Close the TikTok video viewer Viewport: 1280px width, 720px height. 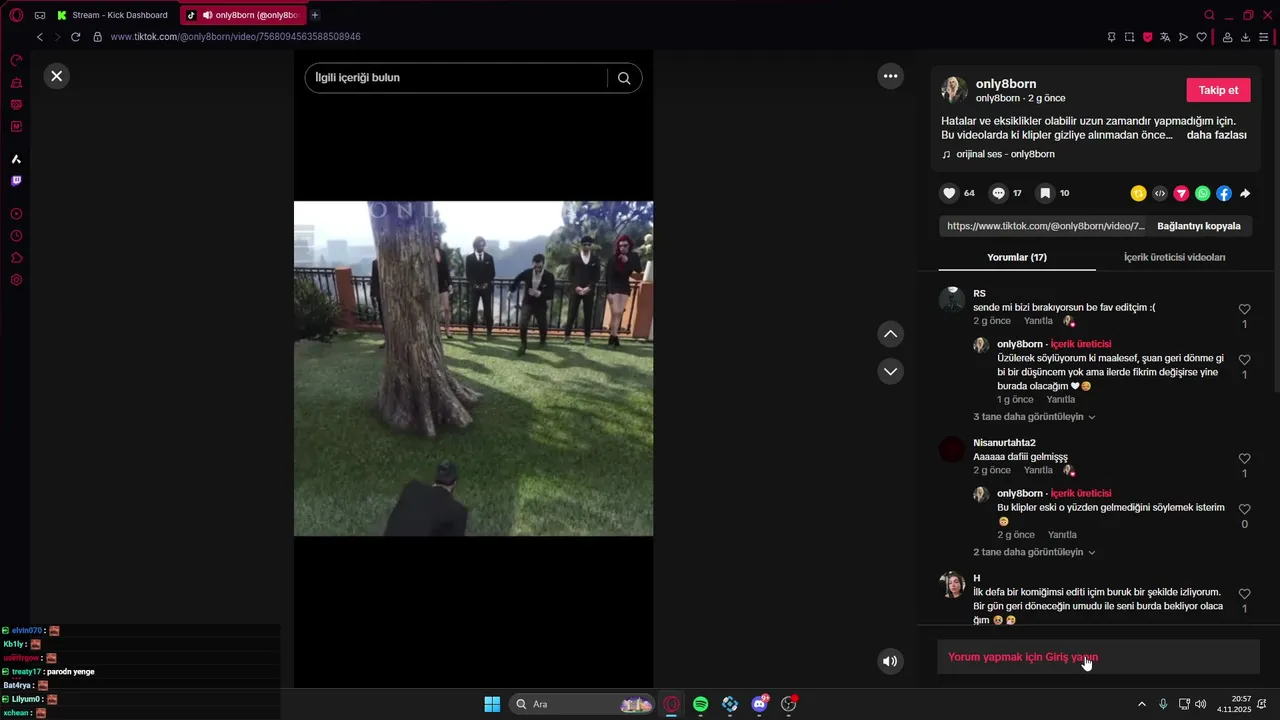click(57, 76)
